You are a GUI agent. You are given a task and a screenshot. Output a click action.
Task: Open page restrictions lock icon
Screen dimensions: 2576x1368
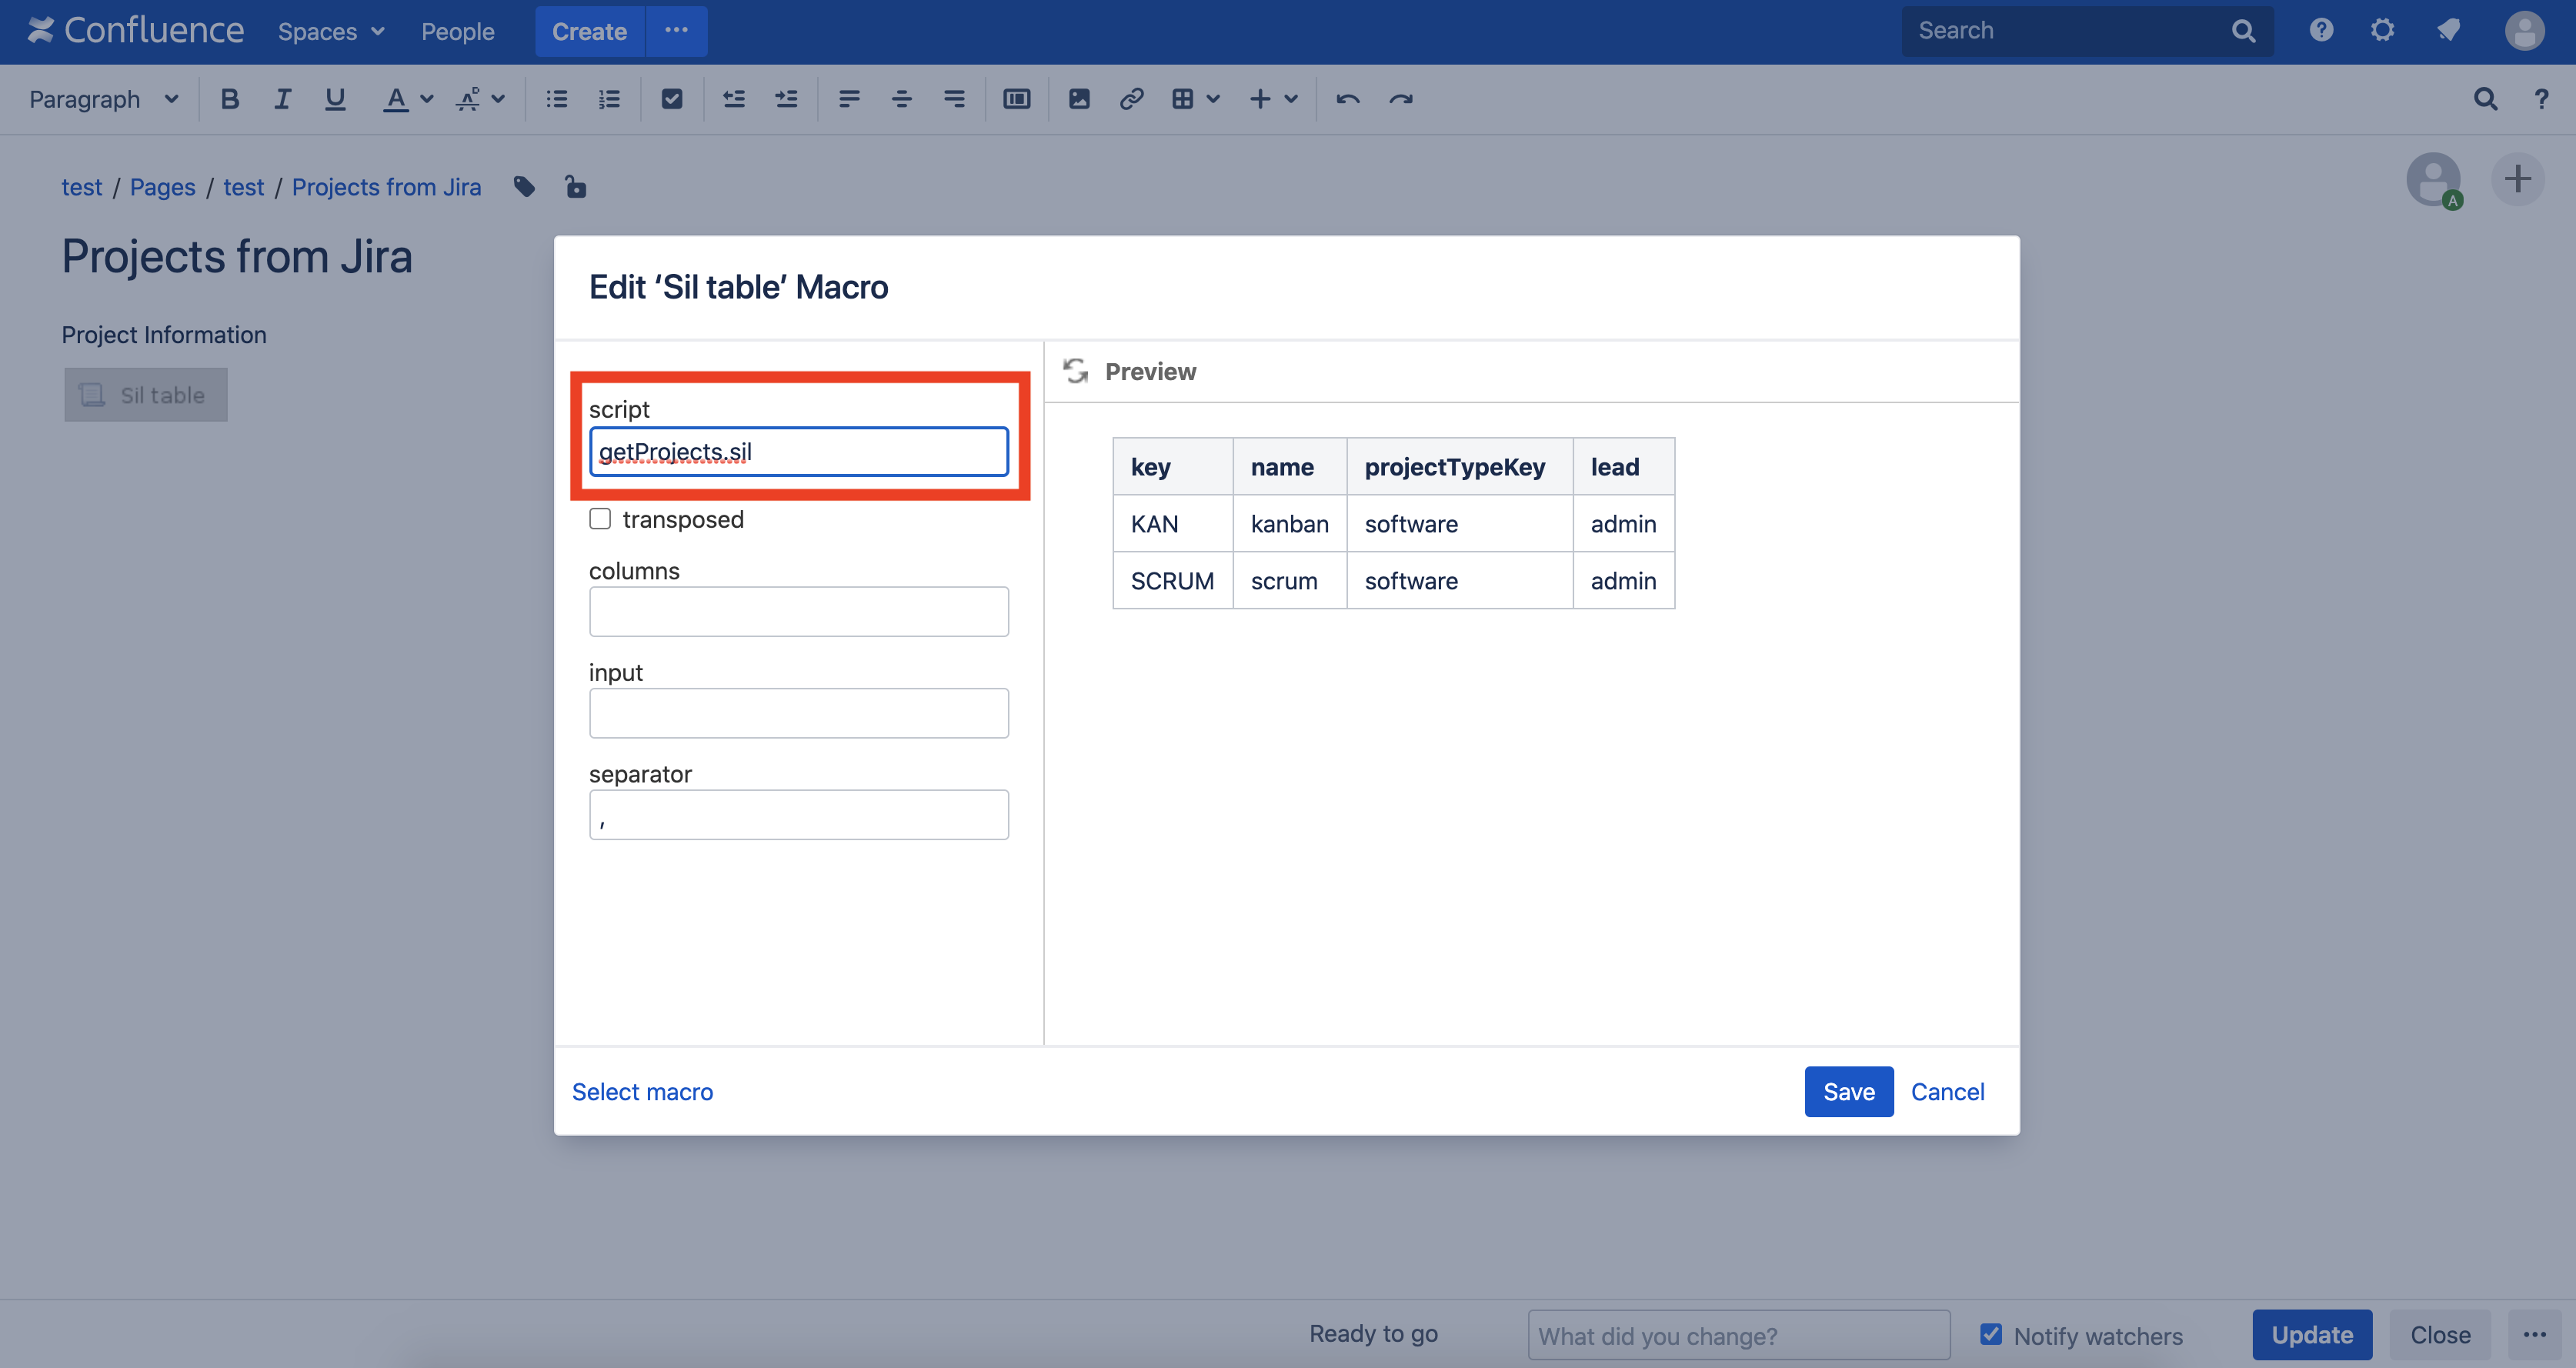click(x=575, y=187)
